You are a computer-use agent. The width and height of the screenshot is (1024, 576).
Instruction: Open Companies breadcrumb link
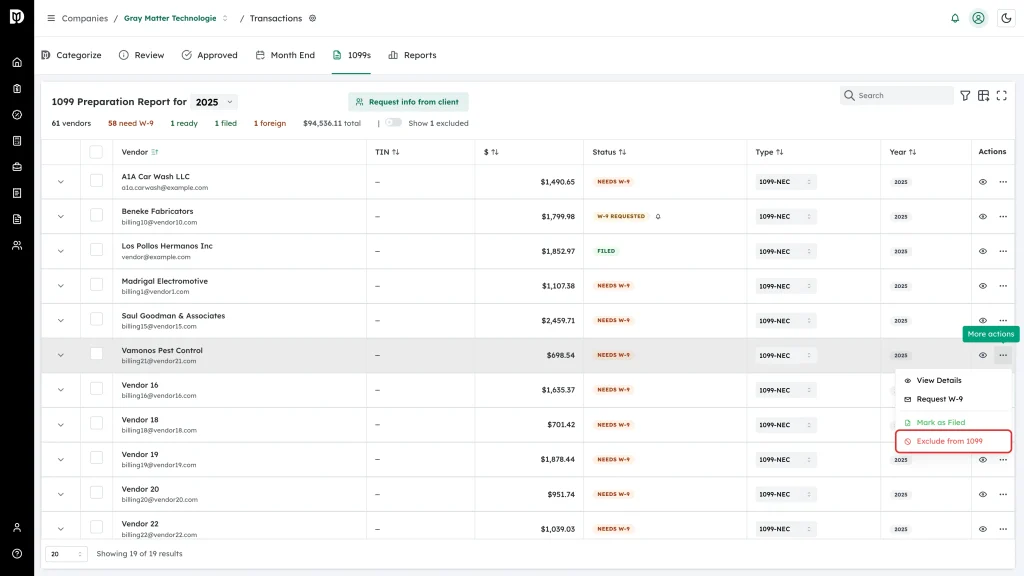(85, 18)
